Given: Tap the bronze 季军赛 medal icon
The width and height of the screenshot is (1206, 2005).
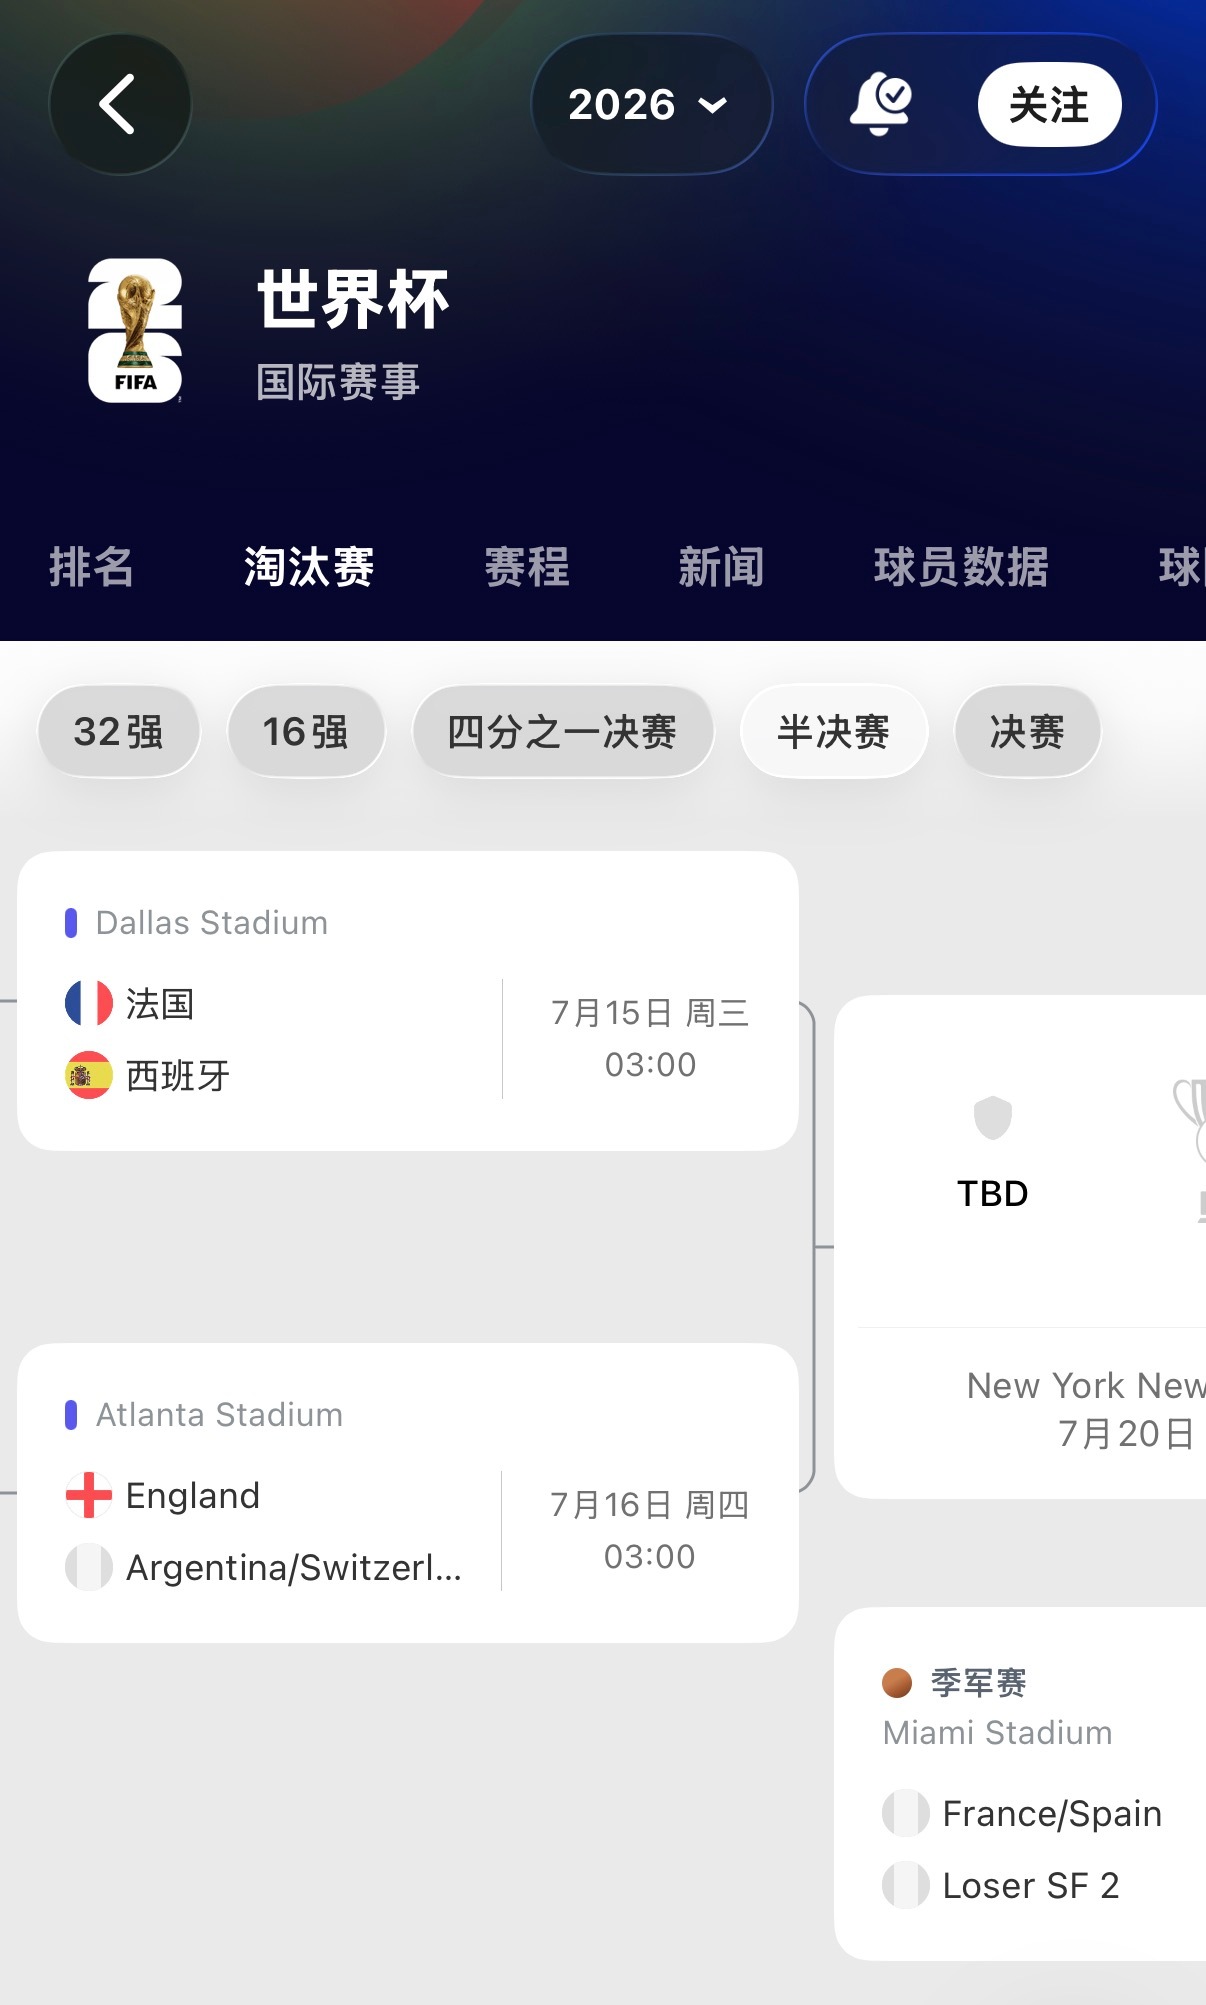Looking at the screenshot, I should [x=897, y=1683].
